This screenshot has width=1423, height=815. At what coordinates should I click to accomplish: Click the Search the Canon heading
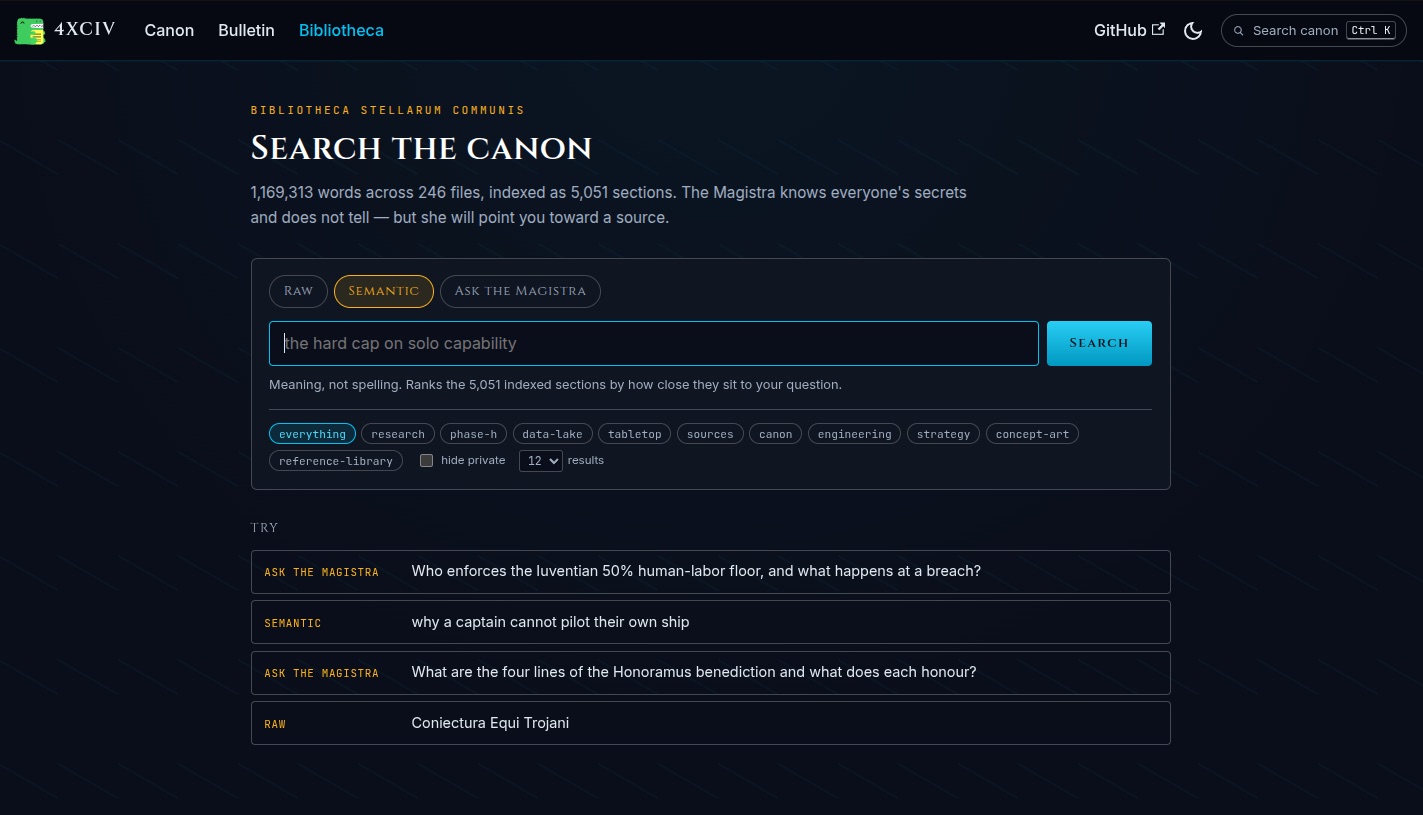421,149
